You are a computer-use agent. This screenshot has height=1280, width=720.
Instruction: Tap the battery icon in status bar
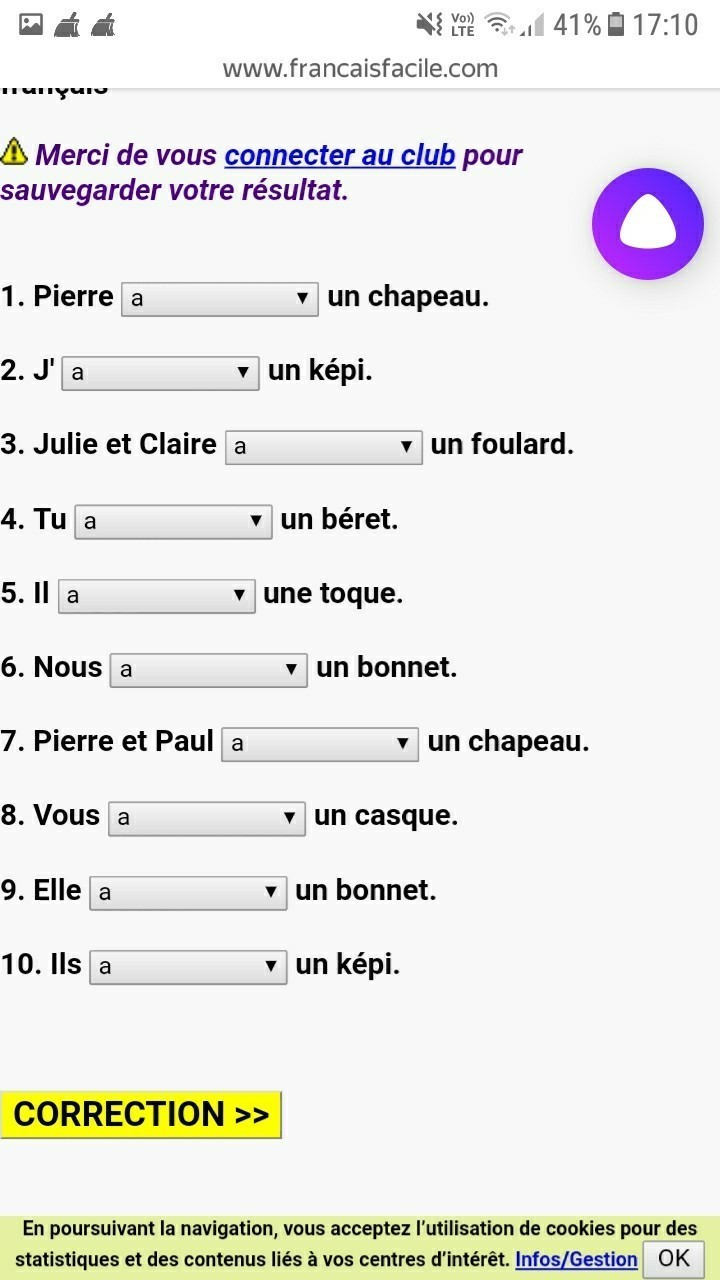click(616, 24)
